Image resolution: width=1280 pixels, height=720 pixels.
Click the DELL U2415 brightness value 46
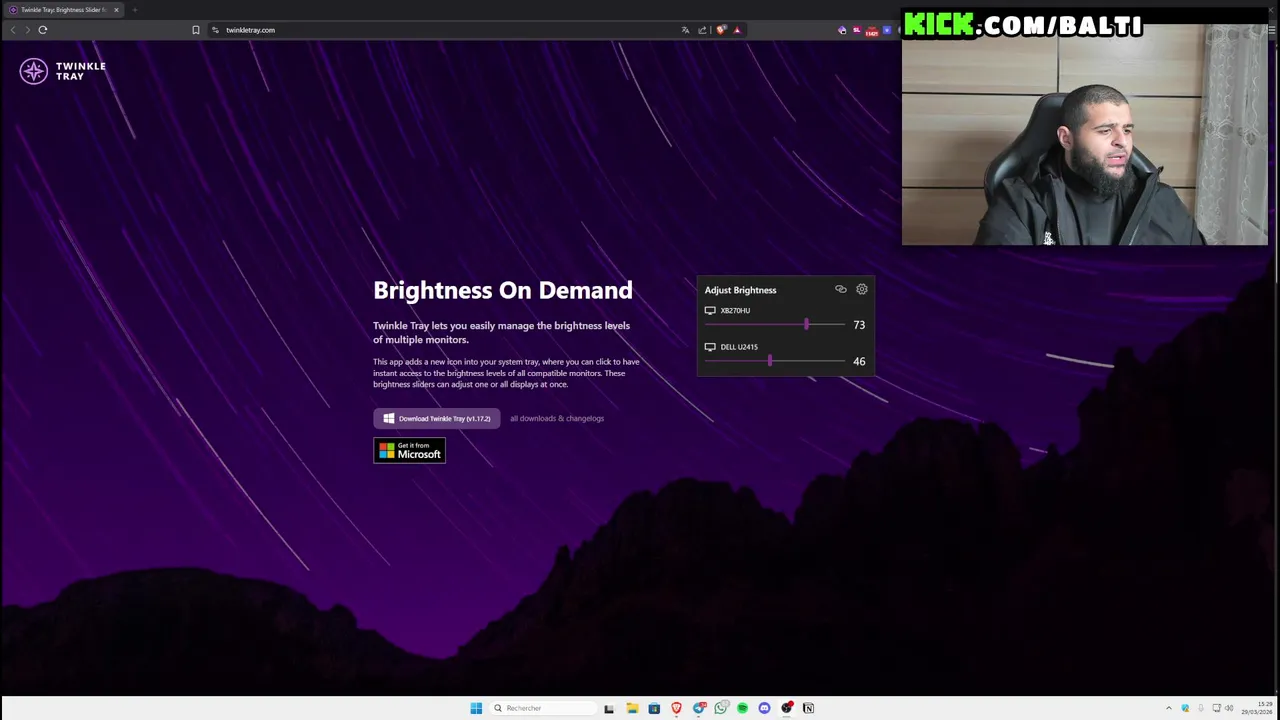pos(859,361)
